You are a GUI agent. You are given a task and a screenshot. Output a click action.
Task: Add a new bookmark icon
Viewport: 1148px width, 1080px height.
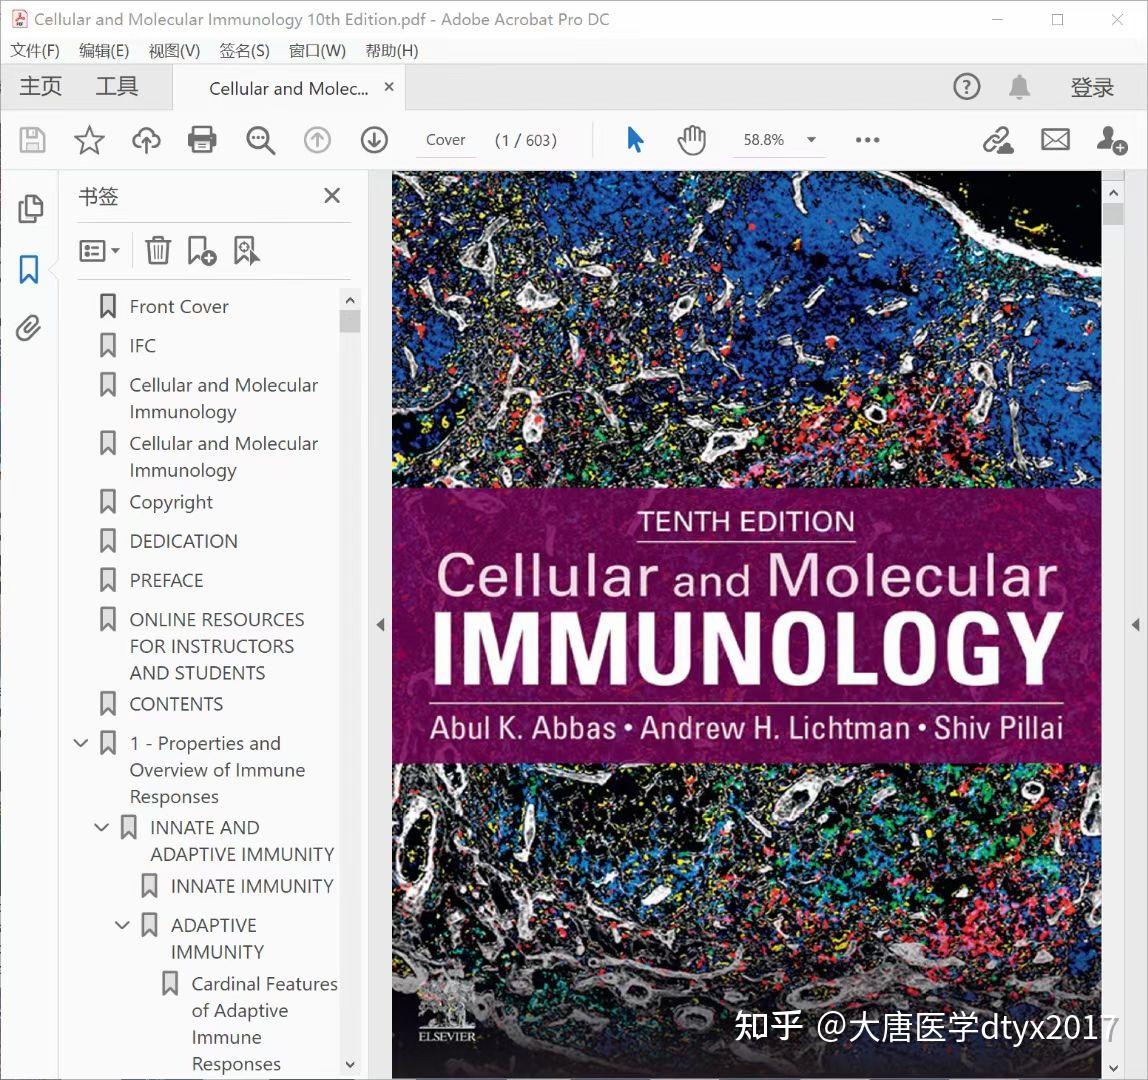[201, 250]
